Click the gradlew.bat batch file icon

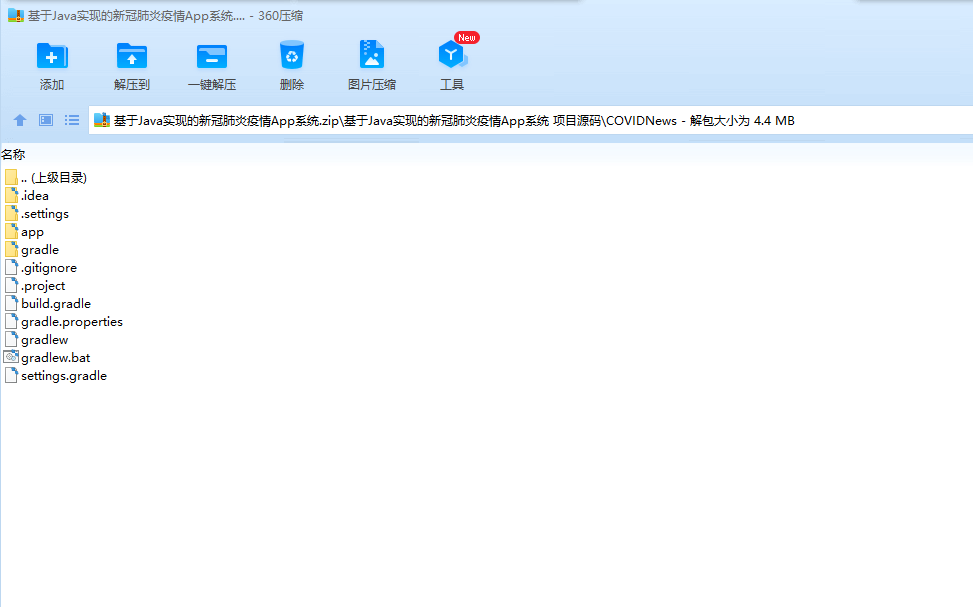tap(11, 357)
